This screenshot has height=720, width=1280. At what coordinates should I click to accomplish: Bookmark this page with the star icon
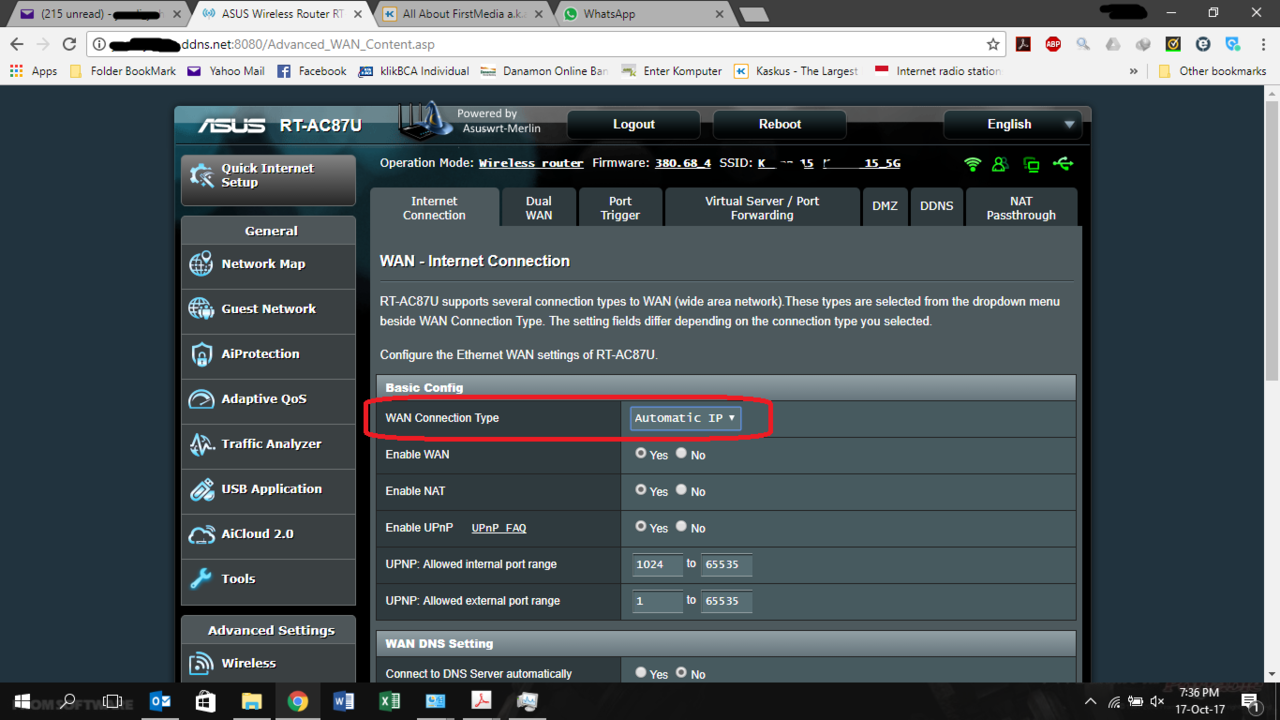click(x=992, y=44)
